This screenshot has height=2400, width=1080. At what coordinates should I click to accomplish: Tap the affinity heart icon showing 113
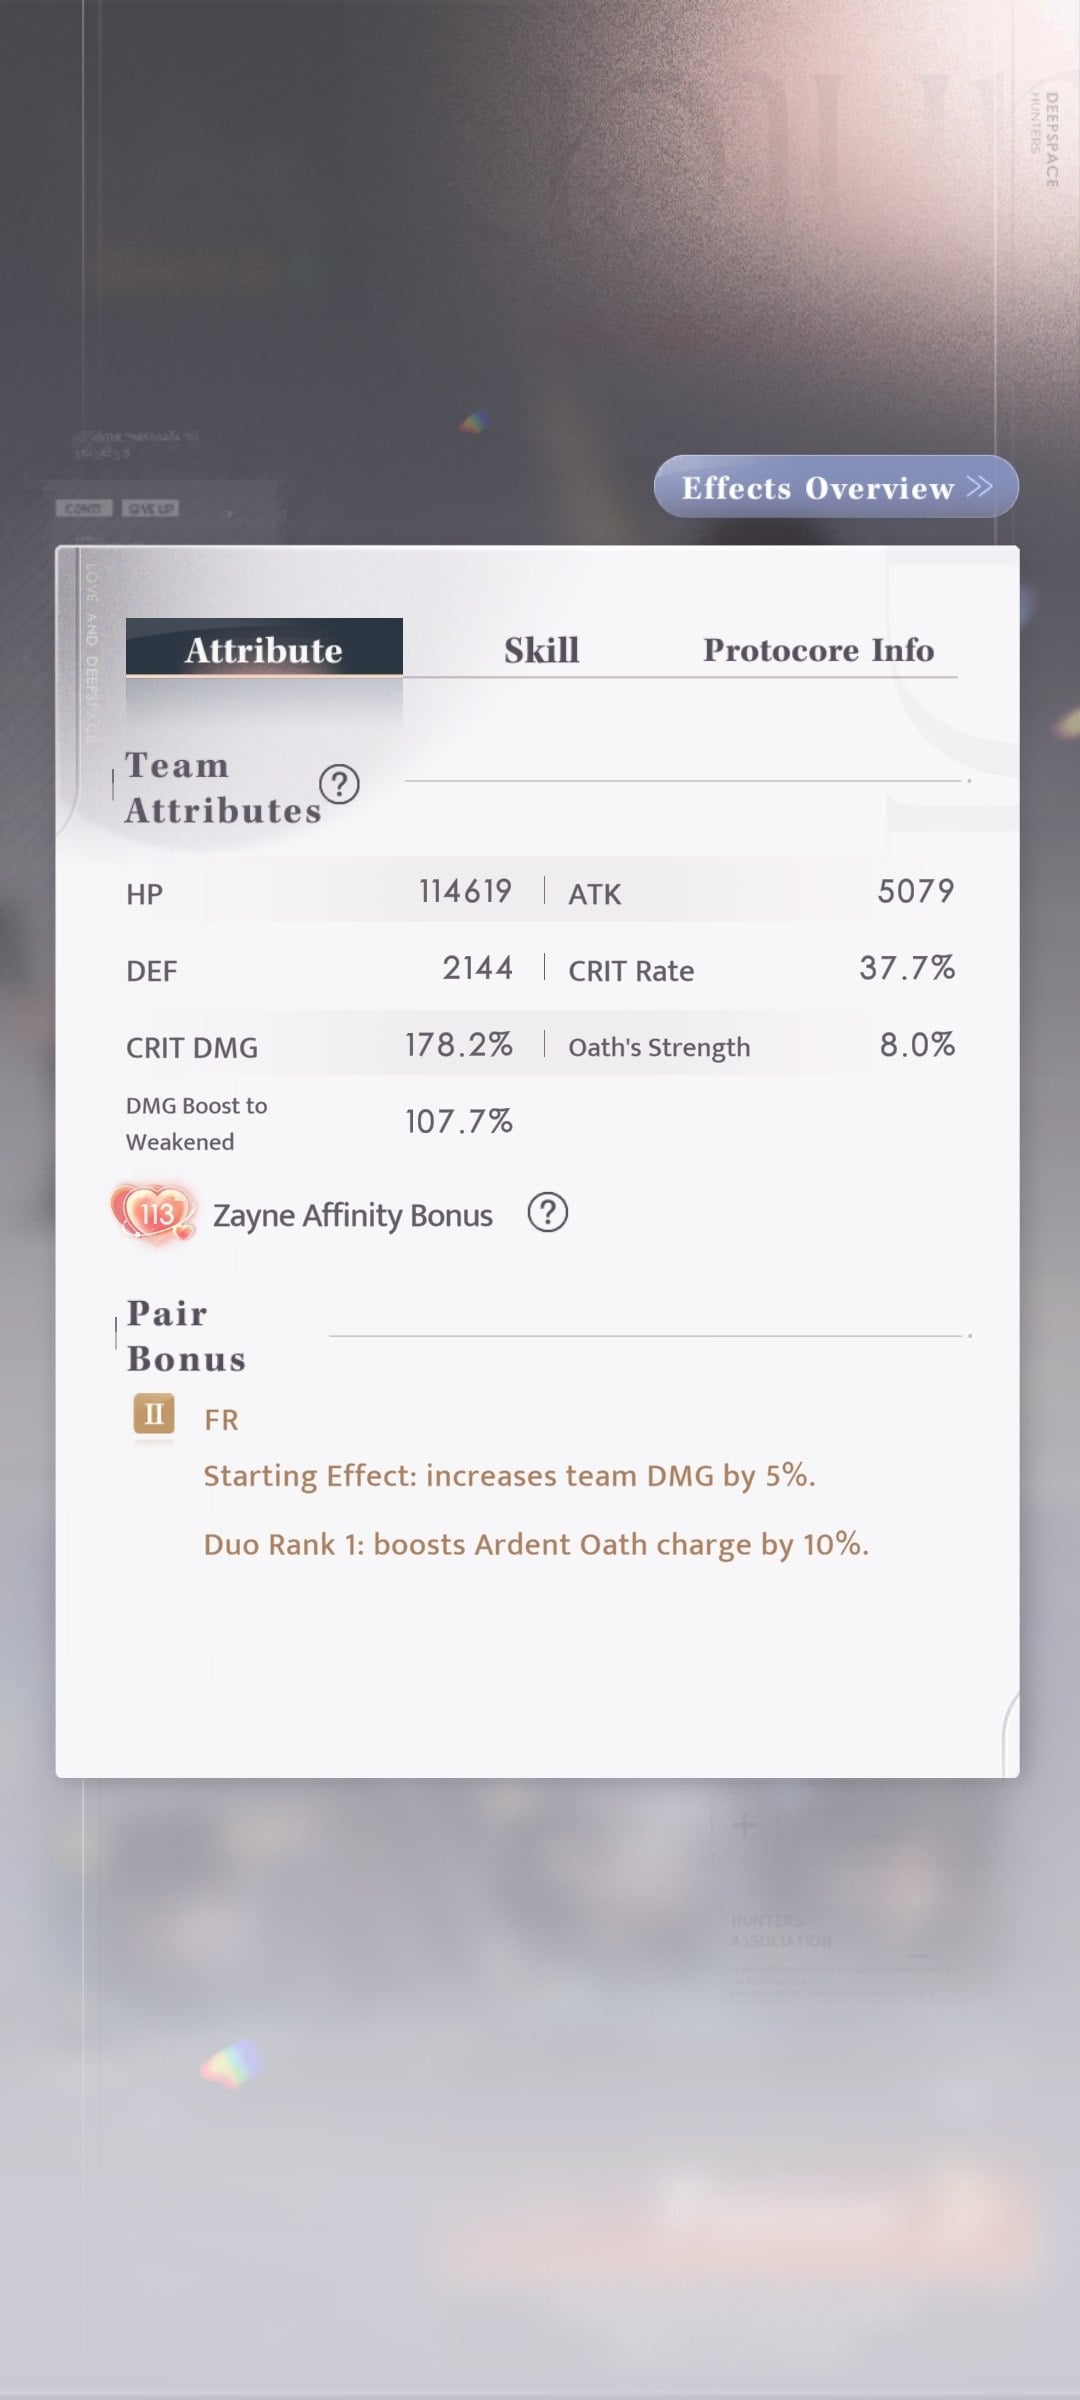(x=153, y=1213)
